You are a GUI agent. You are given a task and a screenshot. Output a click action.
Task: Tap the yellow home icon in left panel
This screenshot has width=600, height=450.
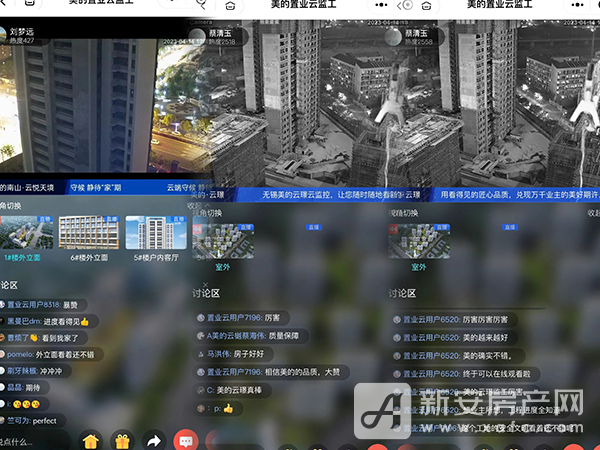tap(91, 441)
